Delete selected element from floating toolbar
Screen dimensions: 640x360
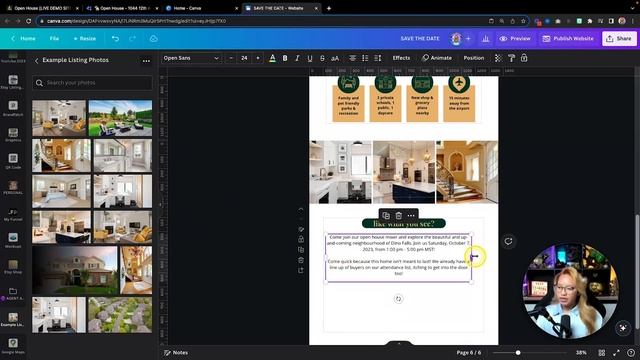(x=398, y=216)
